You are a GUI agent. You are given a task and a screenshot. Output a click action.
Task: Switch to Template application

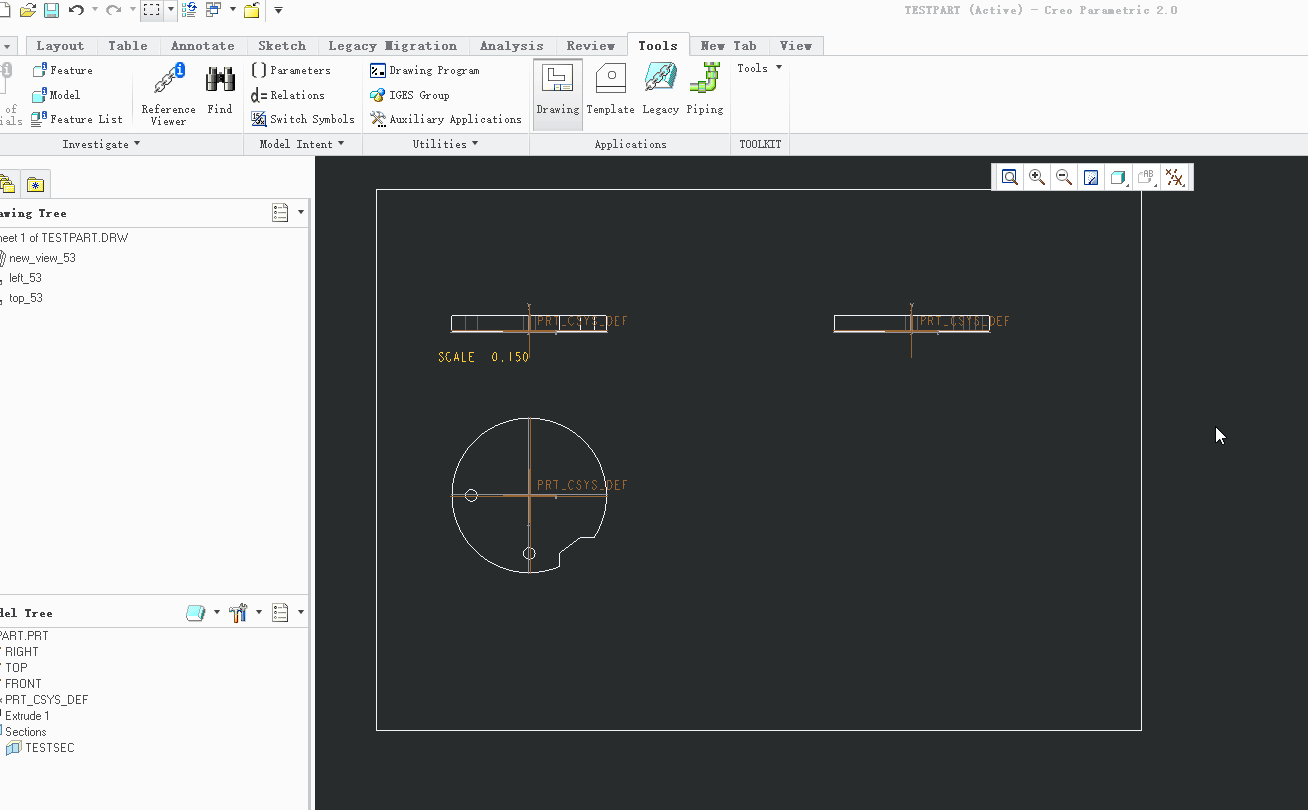pos(610,91)
